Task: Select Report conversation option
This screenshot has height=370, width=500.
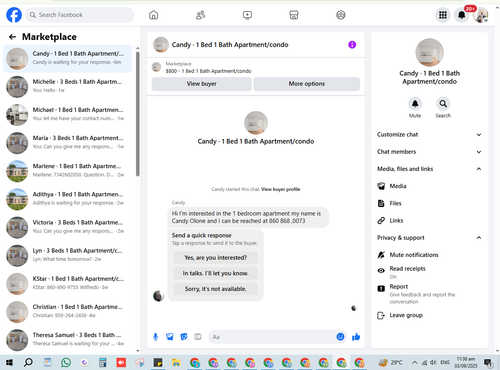Action: 429,294
